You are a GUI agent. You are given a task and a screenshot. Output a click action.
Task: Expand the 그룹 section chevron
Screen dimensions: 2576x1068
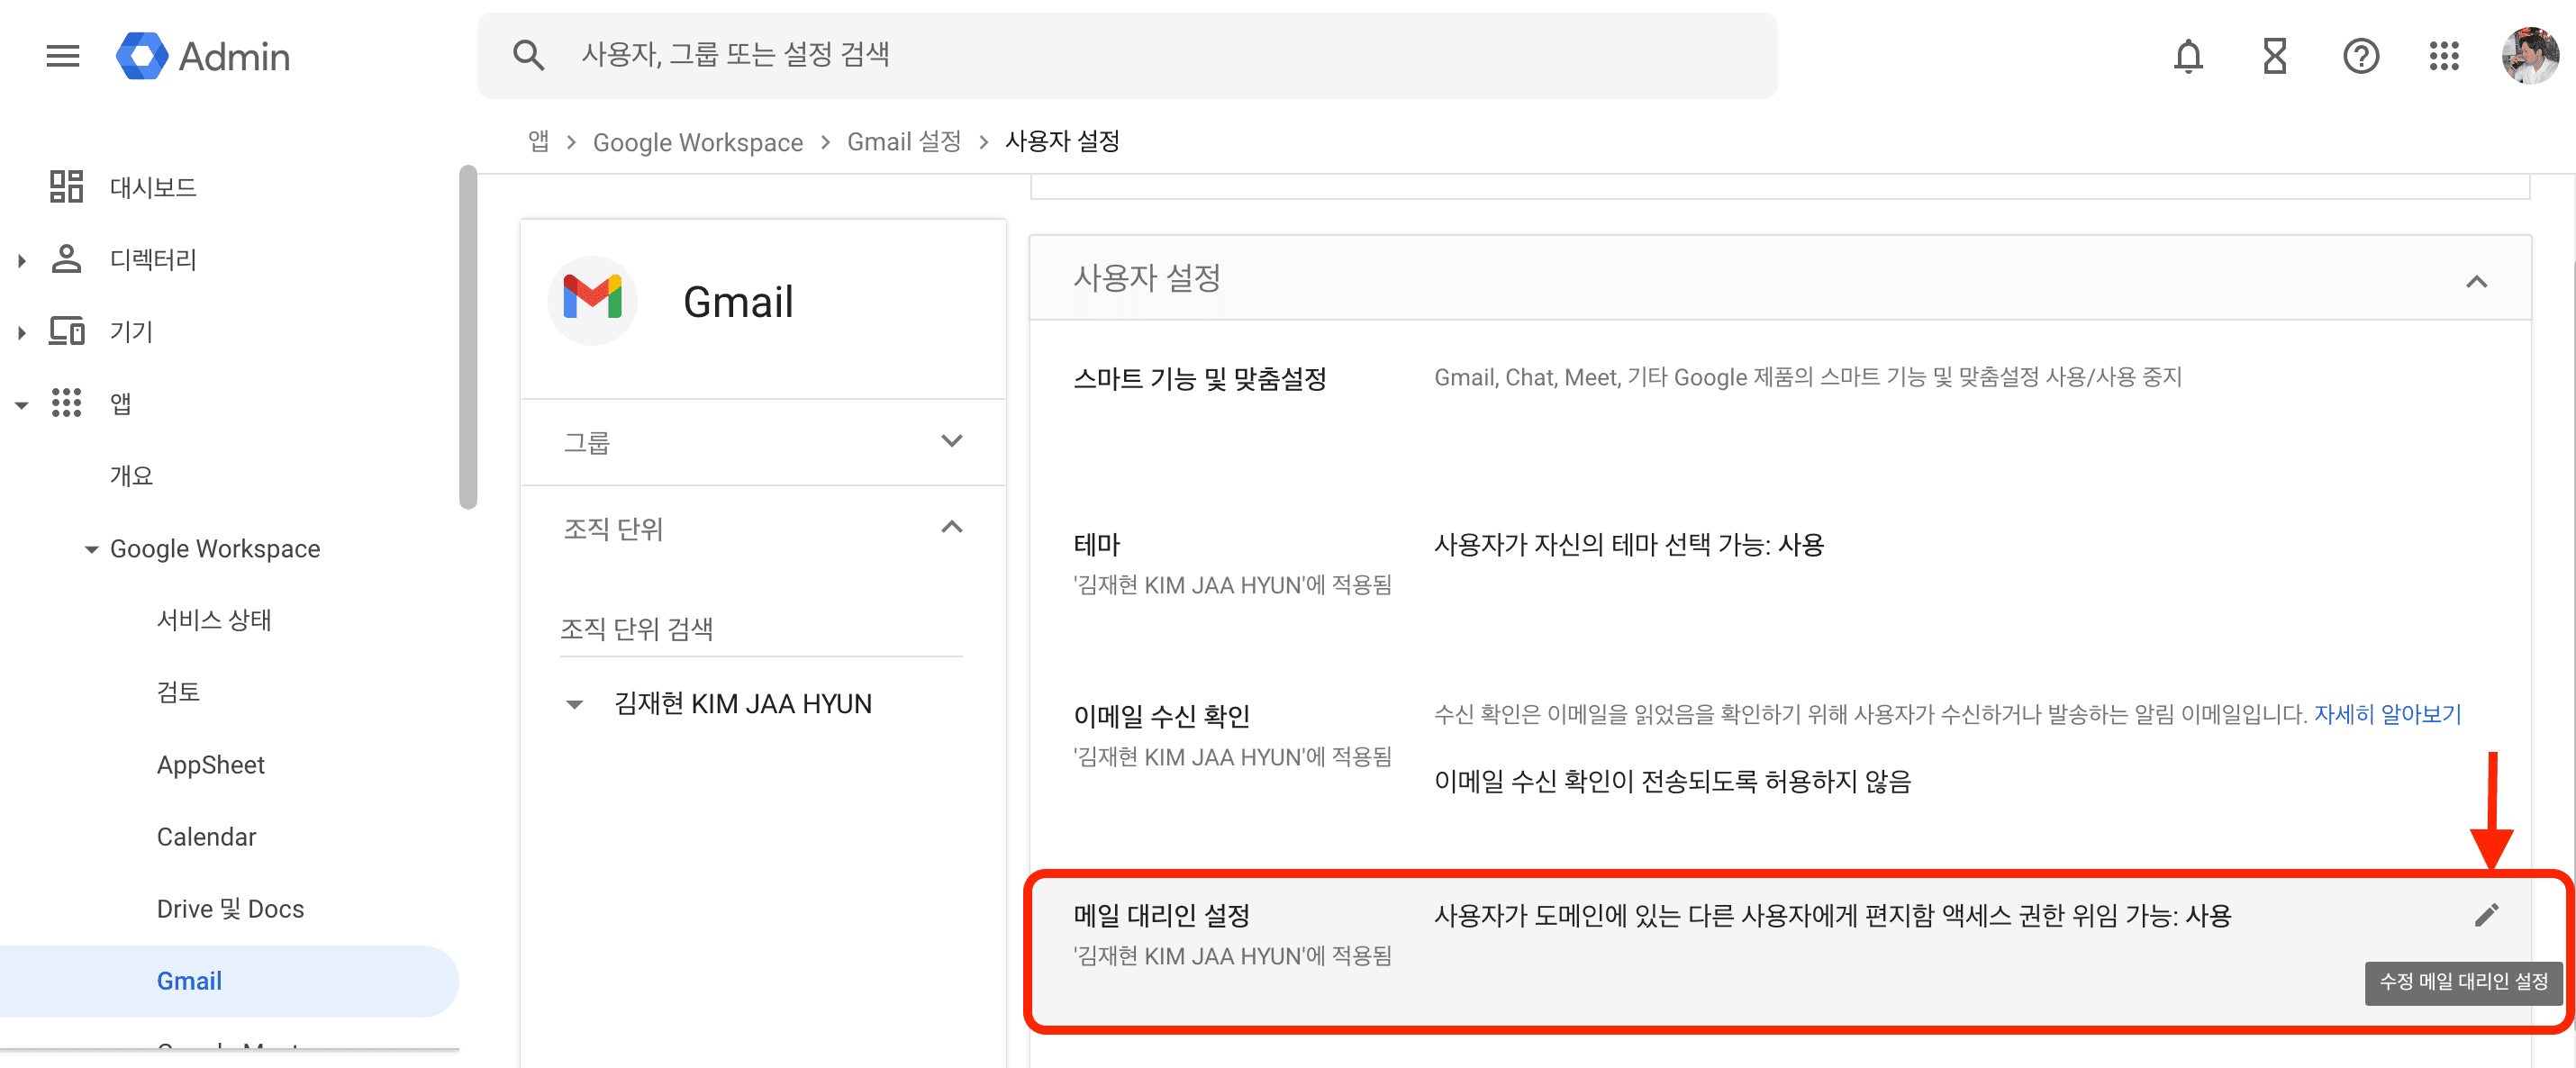point(952,441)
